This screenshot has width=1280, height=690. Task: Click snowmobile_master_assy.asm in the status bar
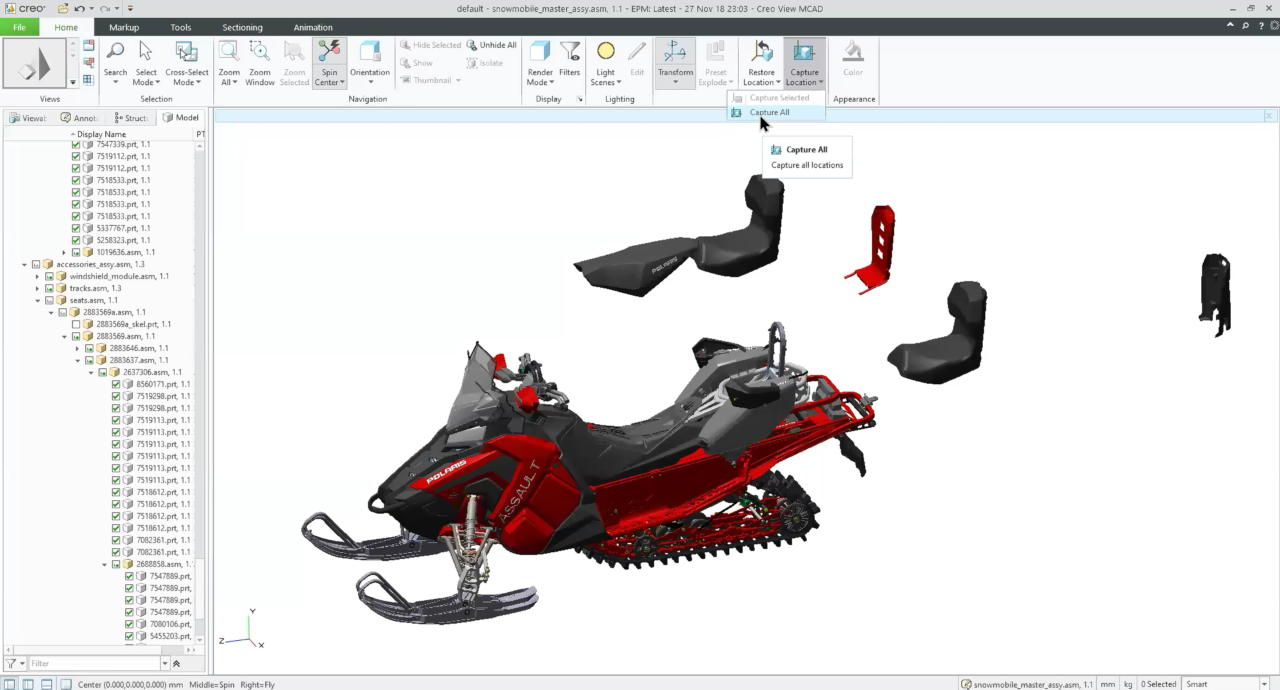click(1027, 684)
